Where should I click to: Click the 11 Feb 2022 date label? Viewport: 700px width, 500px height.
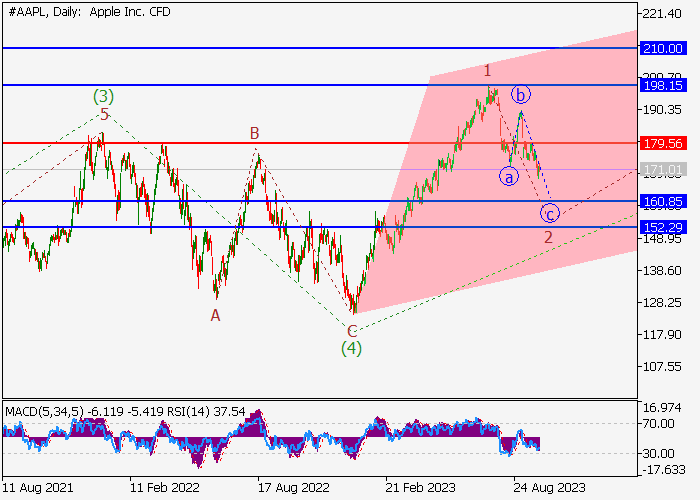coord(165,488)
